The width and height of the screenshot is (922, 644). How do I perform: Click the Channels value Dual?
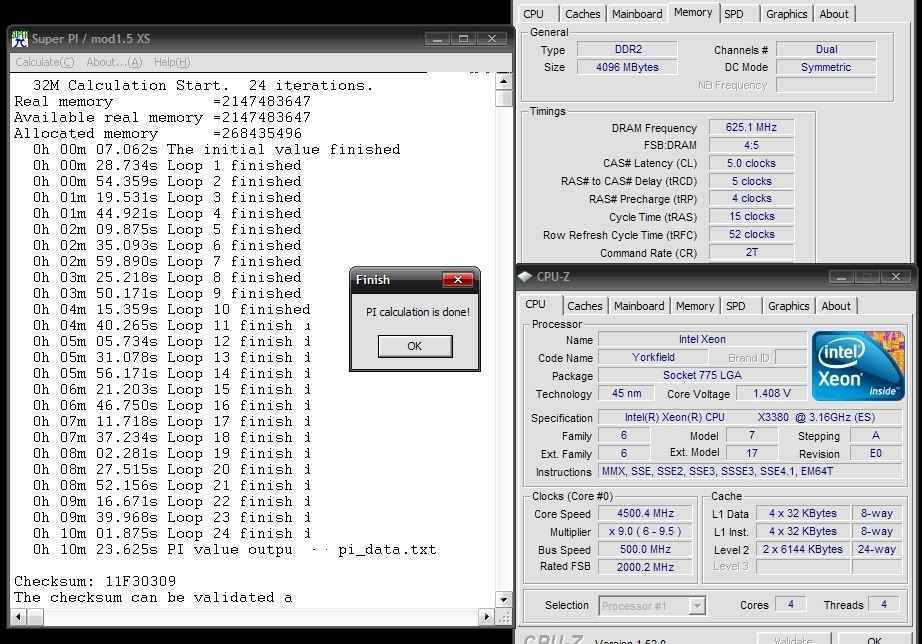(x=826, y=49)
